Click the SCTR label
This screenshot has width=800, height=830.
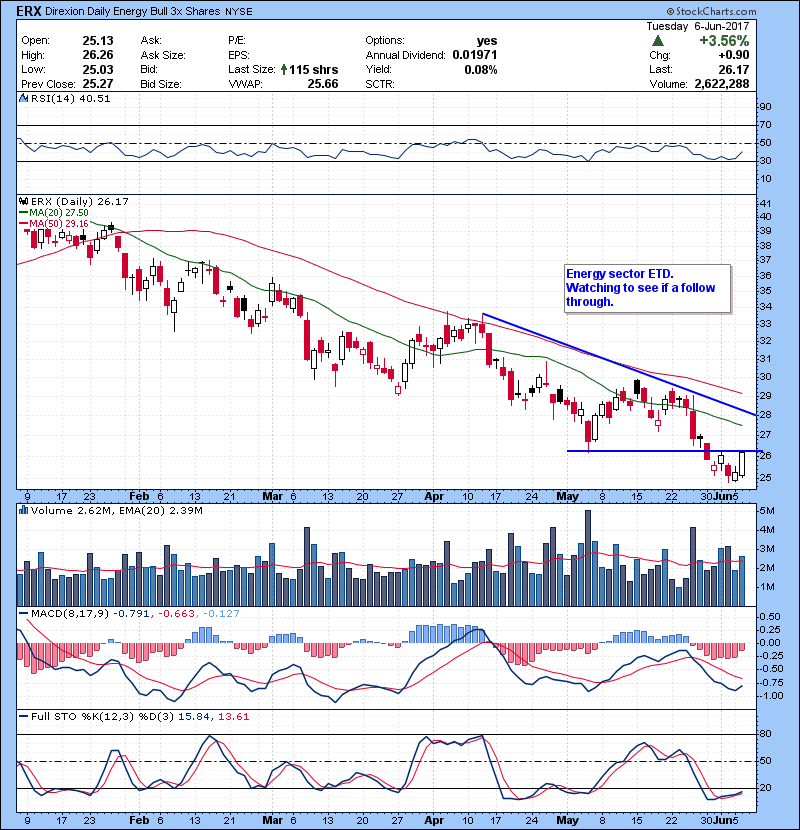tap(380, 84)
